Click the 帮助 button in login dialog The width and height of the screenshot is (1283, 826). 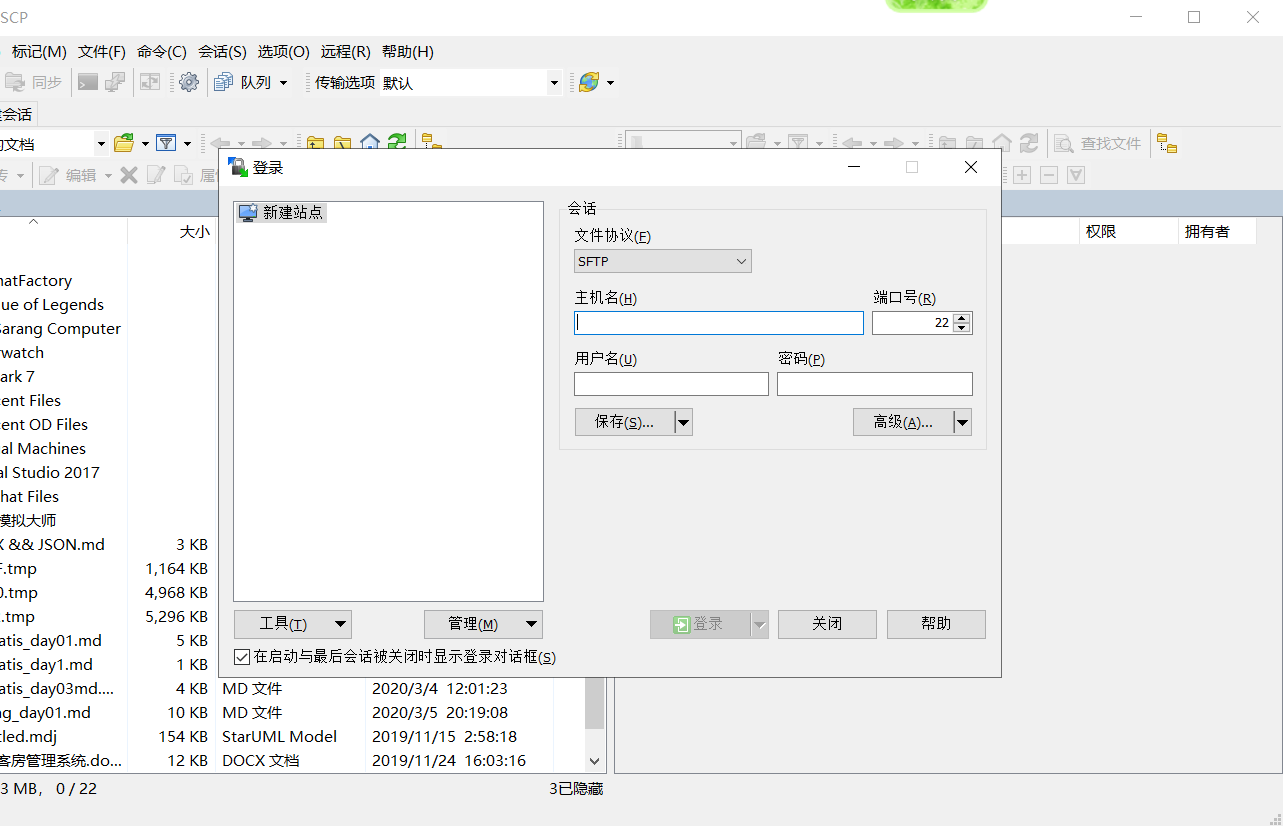tap(936, 624)
